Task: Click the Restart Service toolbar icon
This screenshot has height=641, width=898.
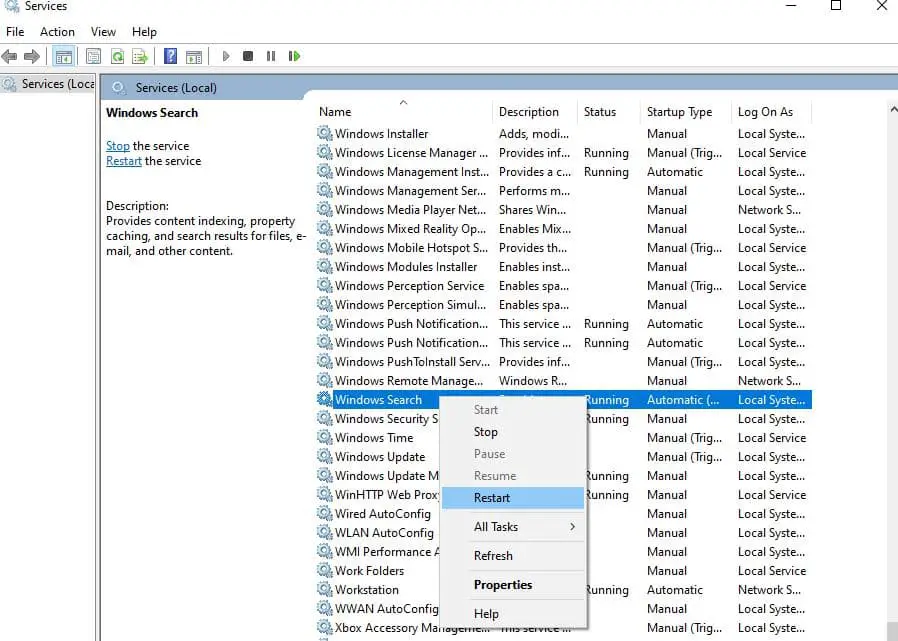Action: (294, 56)
